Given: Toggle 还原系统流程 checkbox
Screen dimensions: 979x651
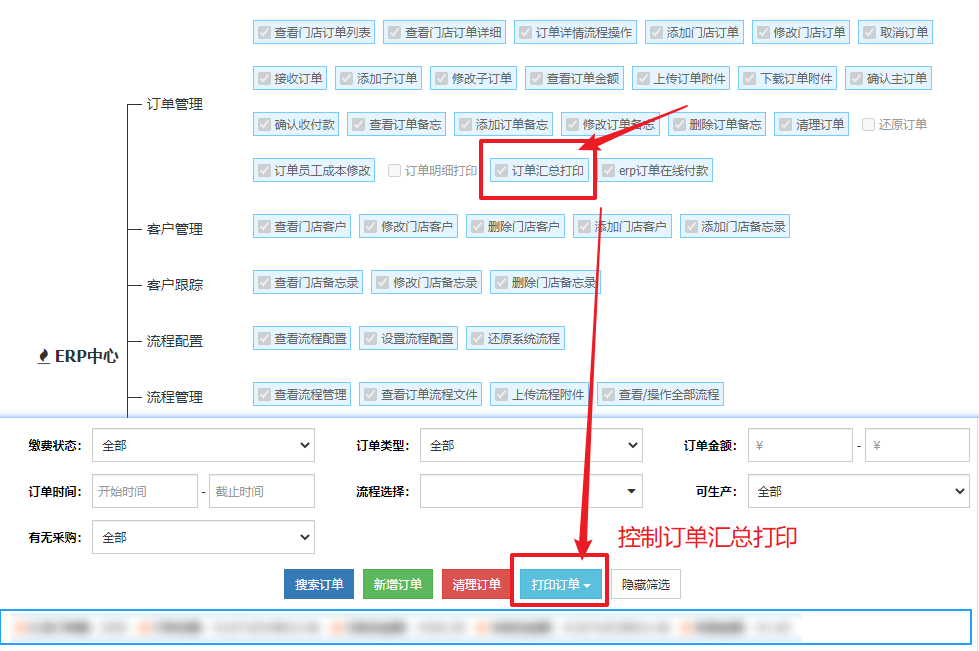Looking at the screenshot, I should coord(477,339).
